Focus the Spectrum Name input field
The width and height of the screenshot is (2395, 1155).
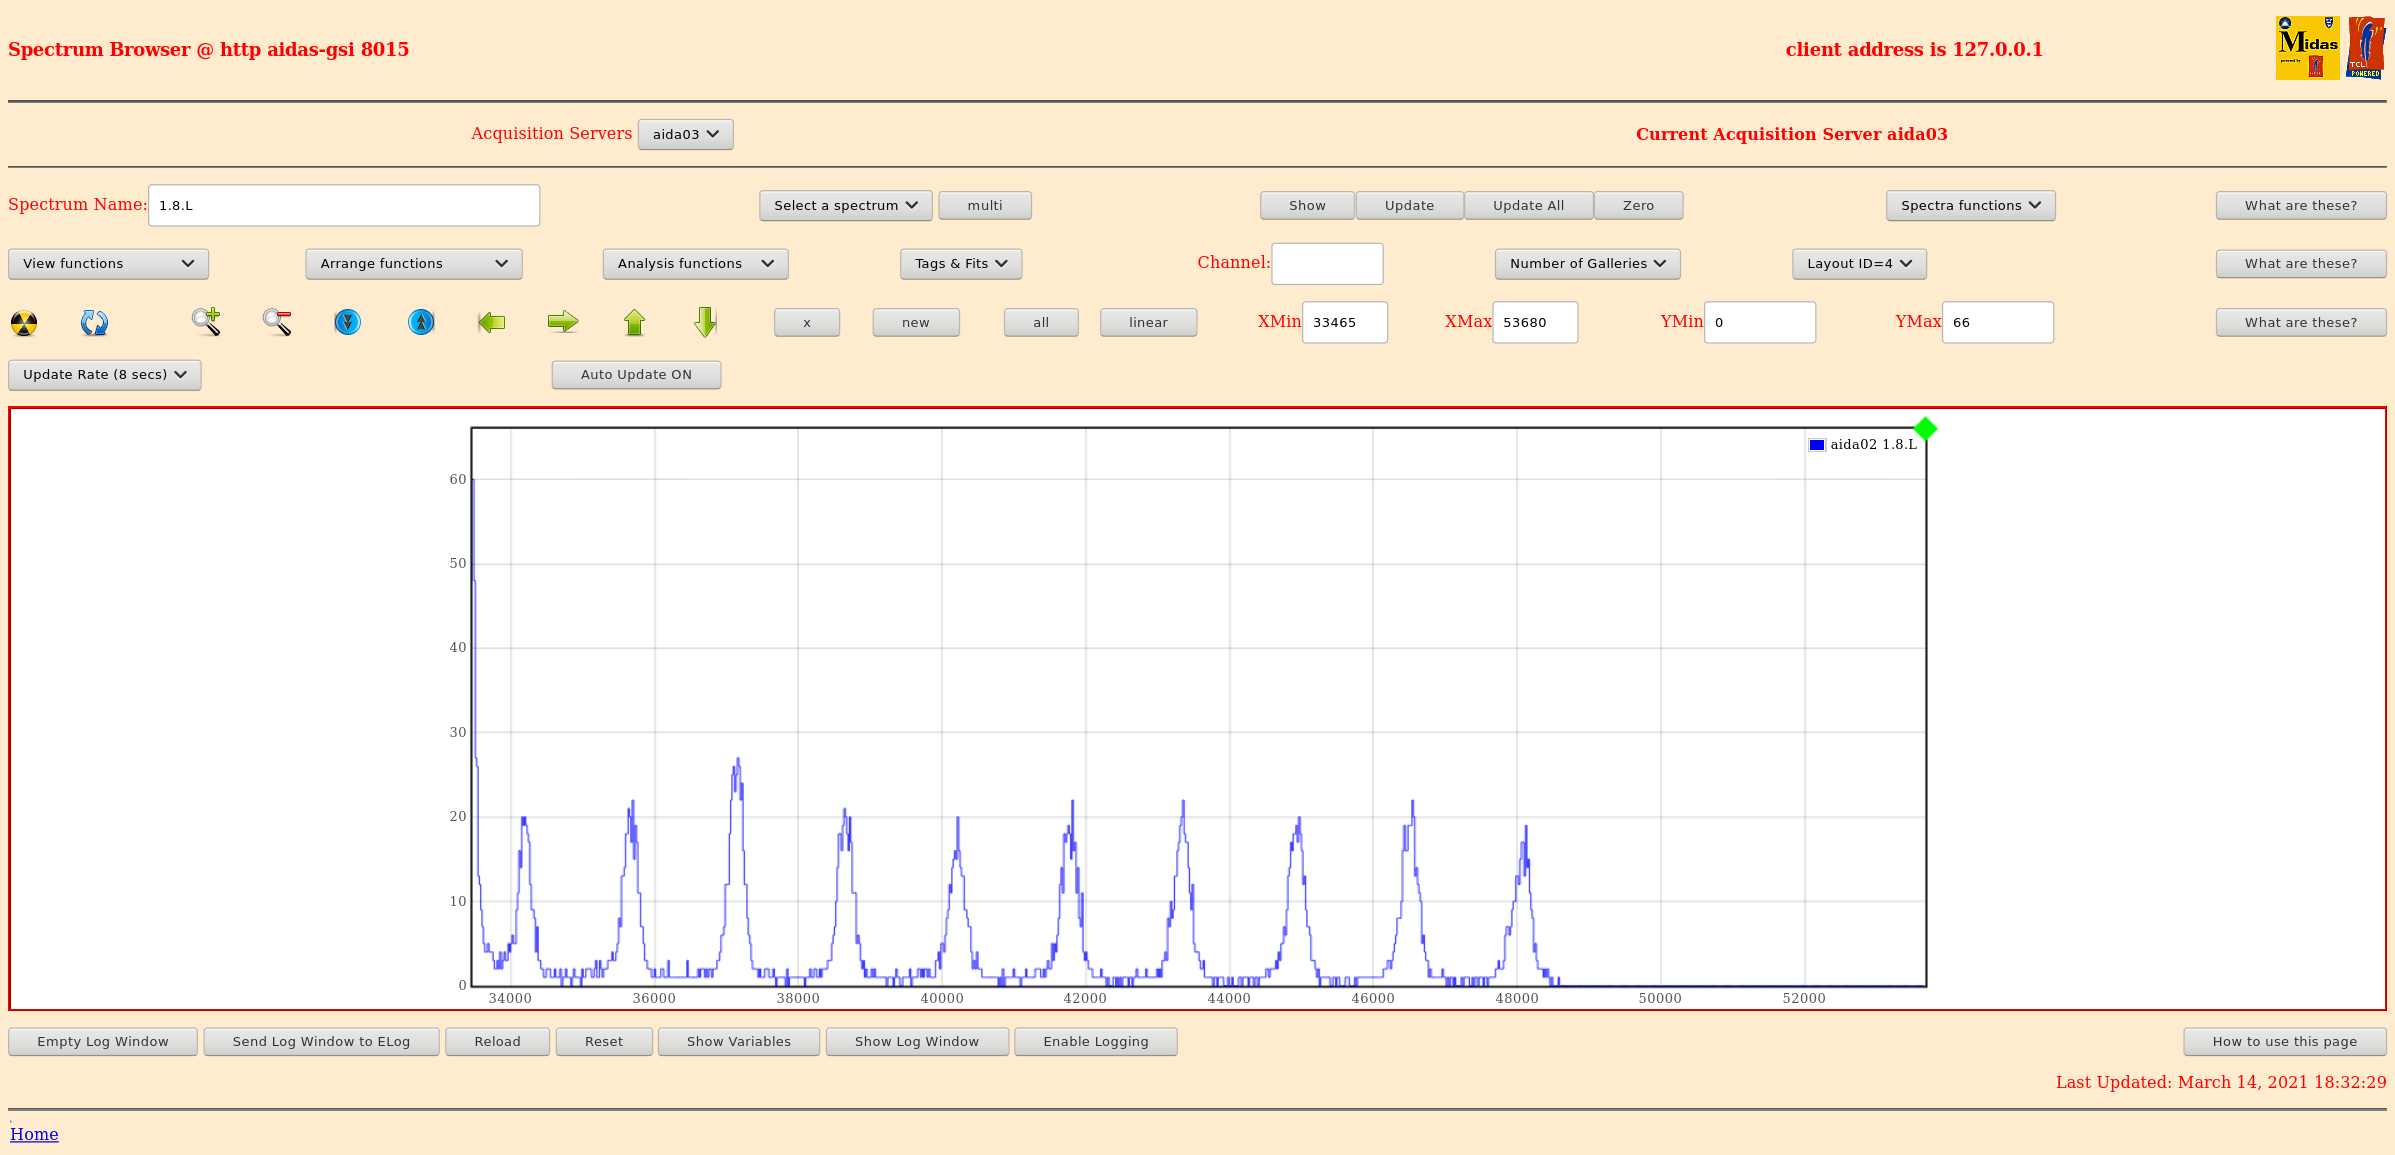[344, 205]
